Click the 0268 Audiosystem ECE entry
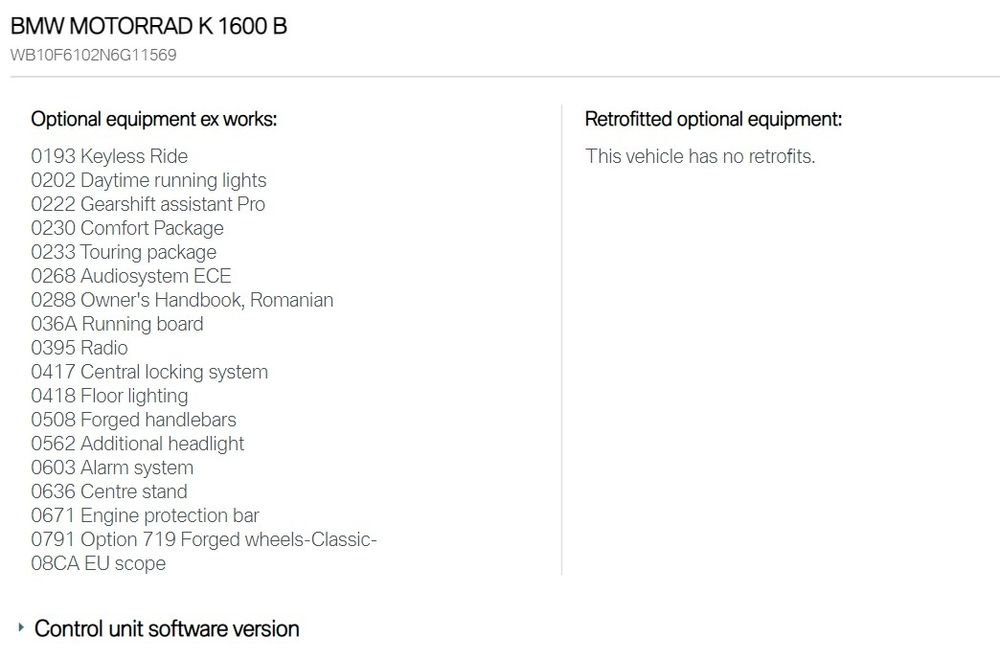Viewport: 1000px width, 663px height. click(130, 276)
